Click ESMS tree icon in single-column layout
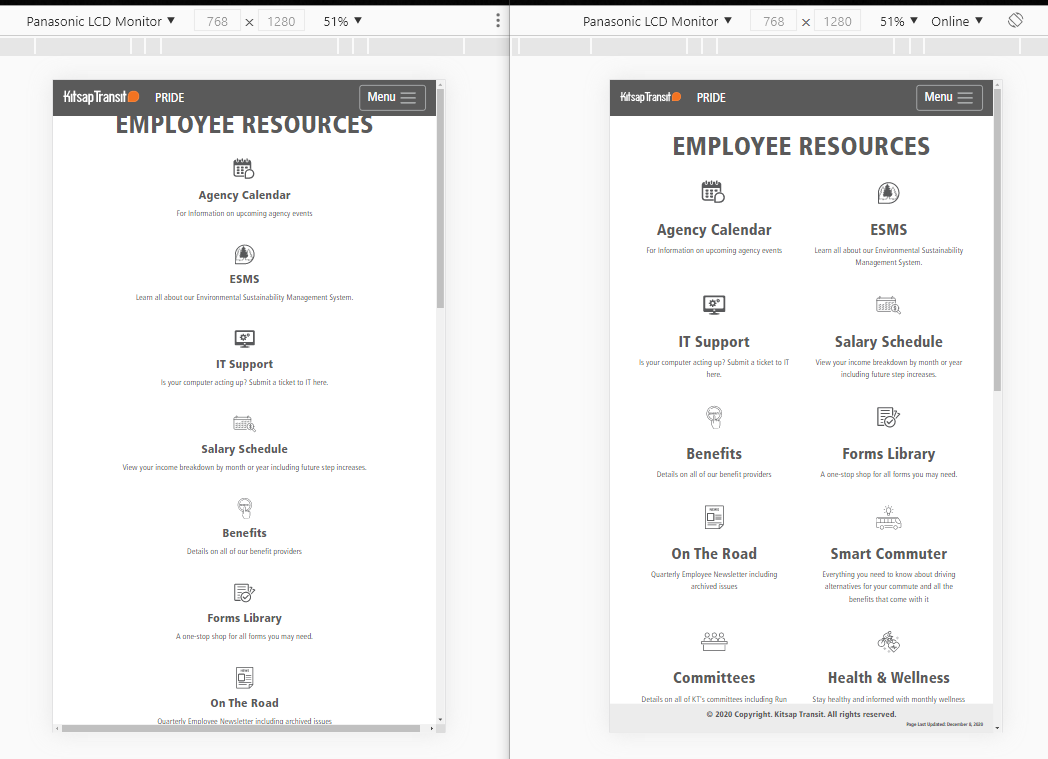The image size is (1048, 759). [x=244, y=254]
